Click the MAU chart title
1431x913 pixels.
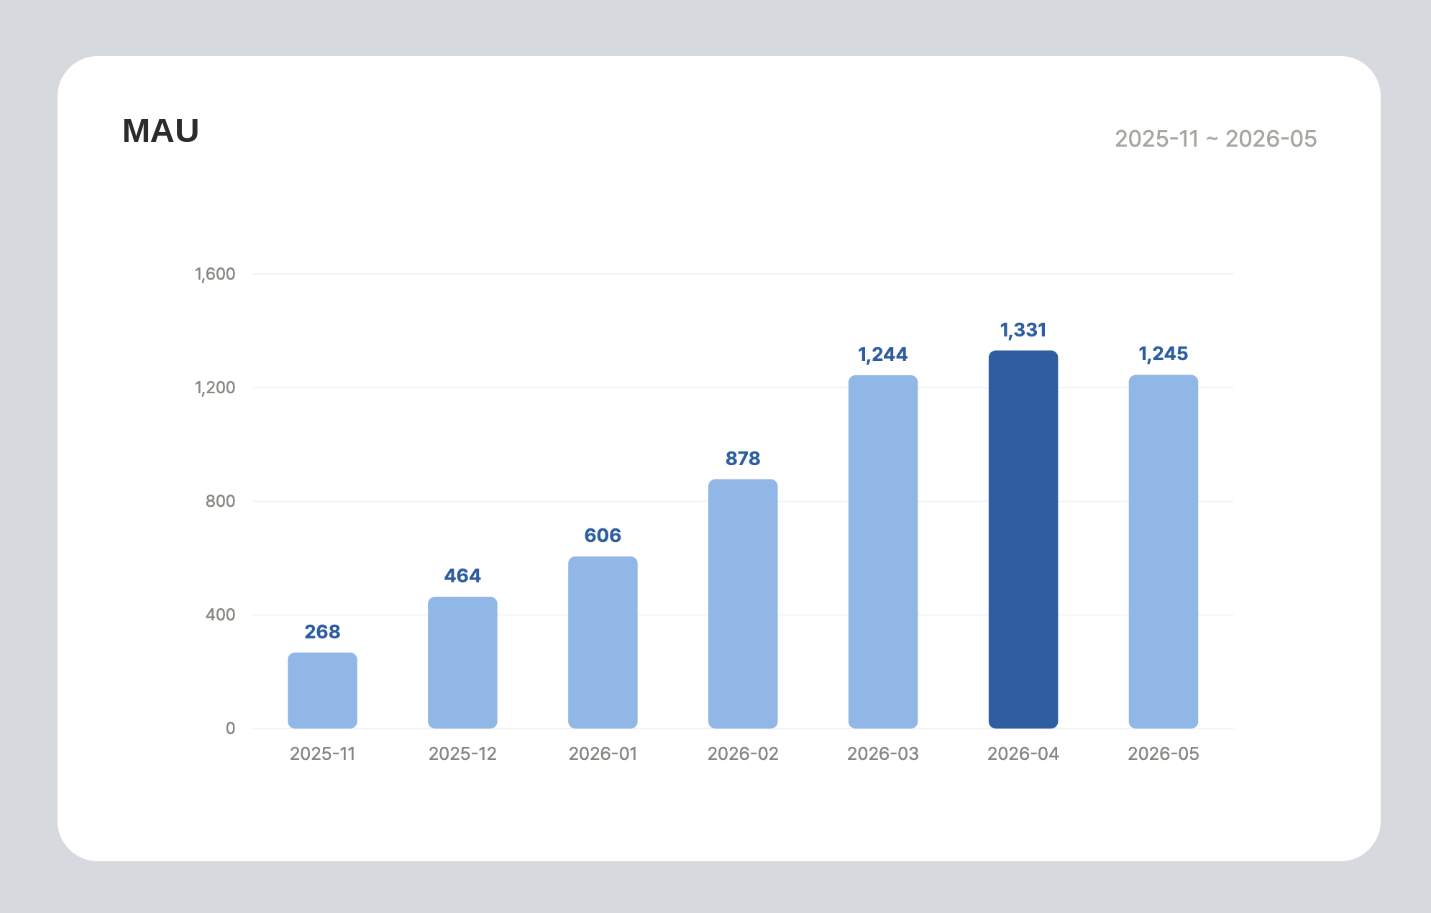coord(161,131)
